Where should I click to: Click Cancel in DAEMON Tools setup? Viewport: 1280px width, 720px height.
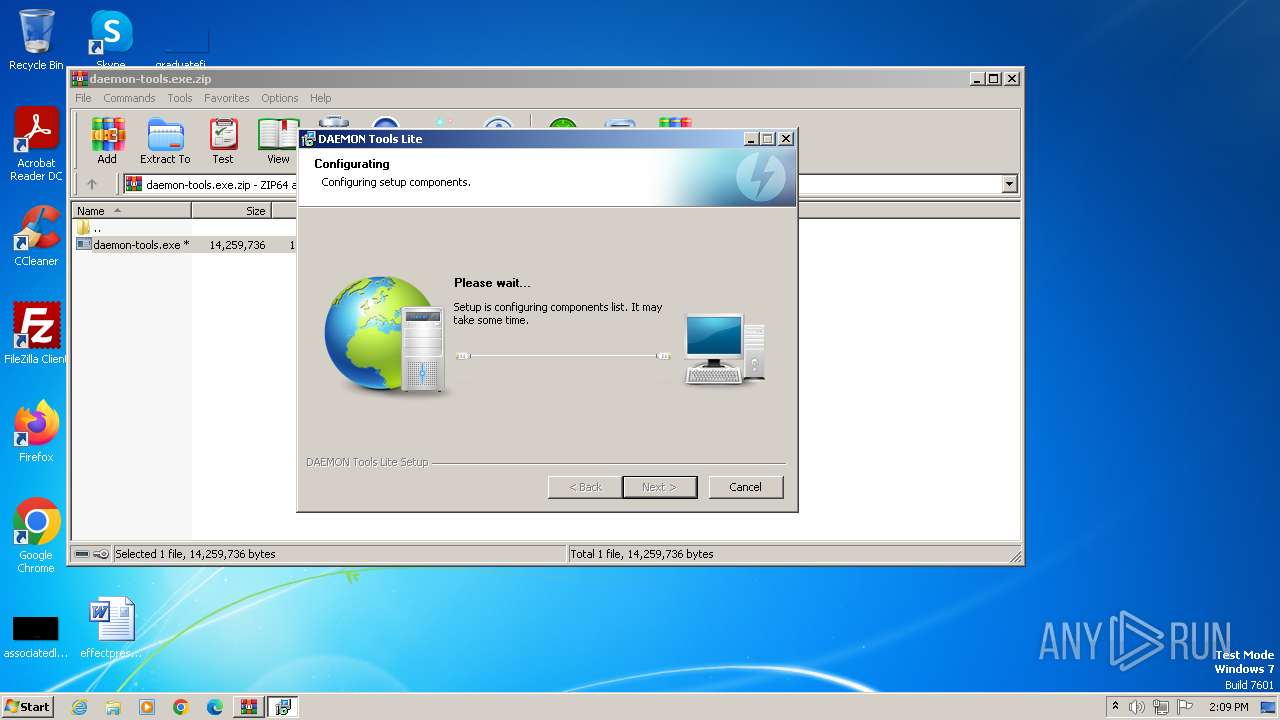(x=745, y=487)
